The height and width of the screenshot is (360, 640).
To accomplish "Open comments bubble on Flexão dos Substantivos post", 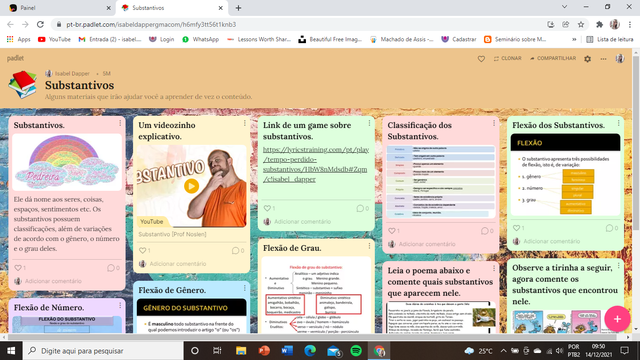I will coord(609,228).
